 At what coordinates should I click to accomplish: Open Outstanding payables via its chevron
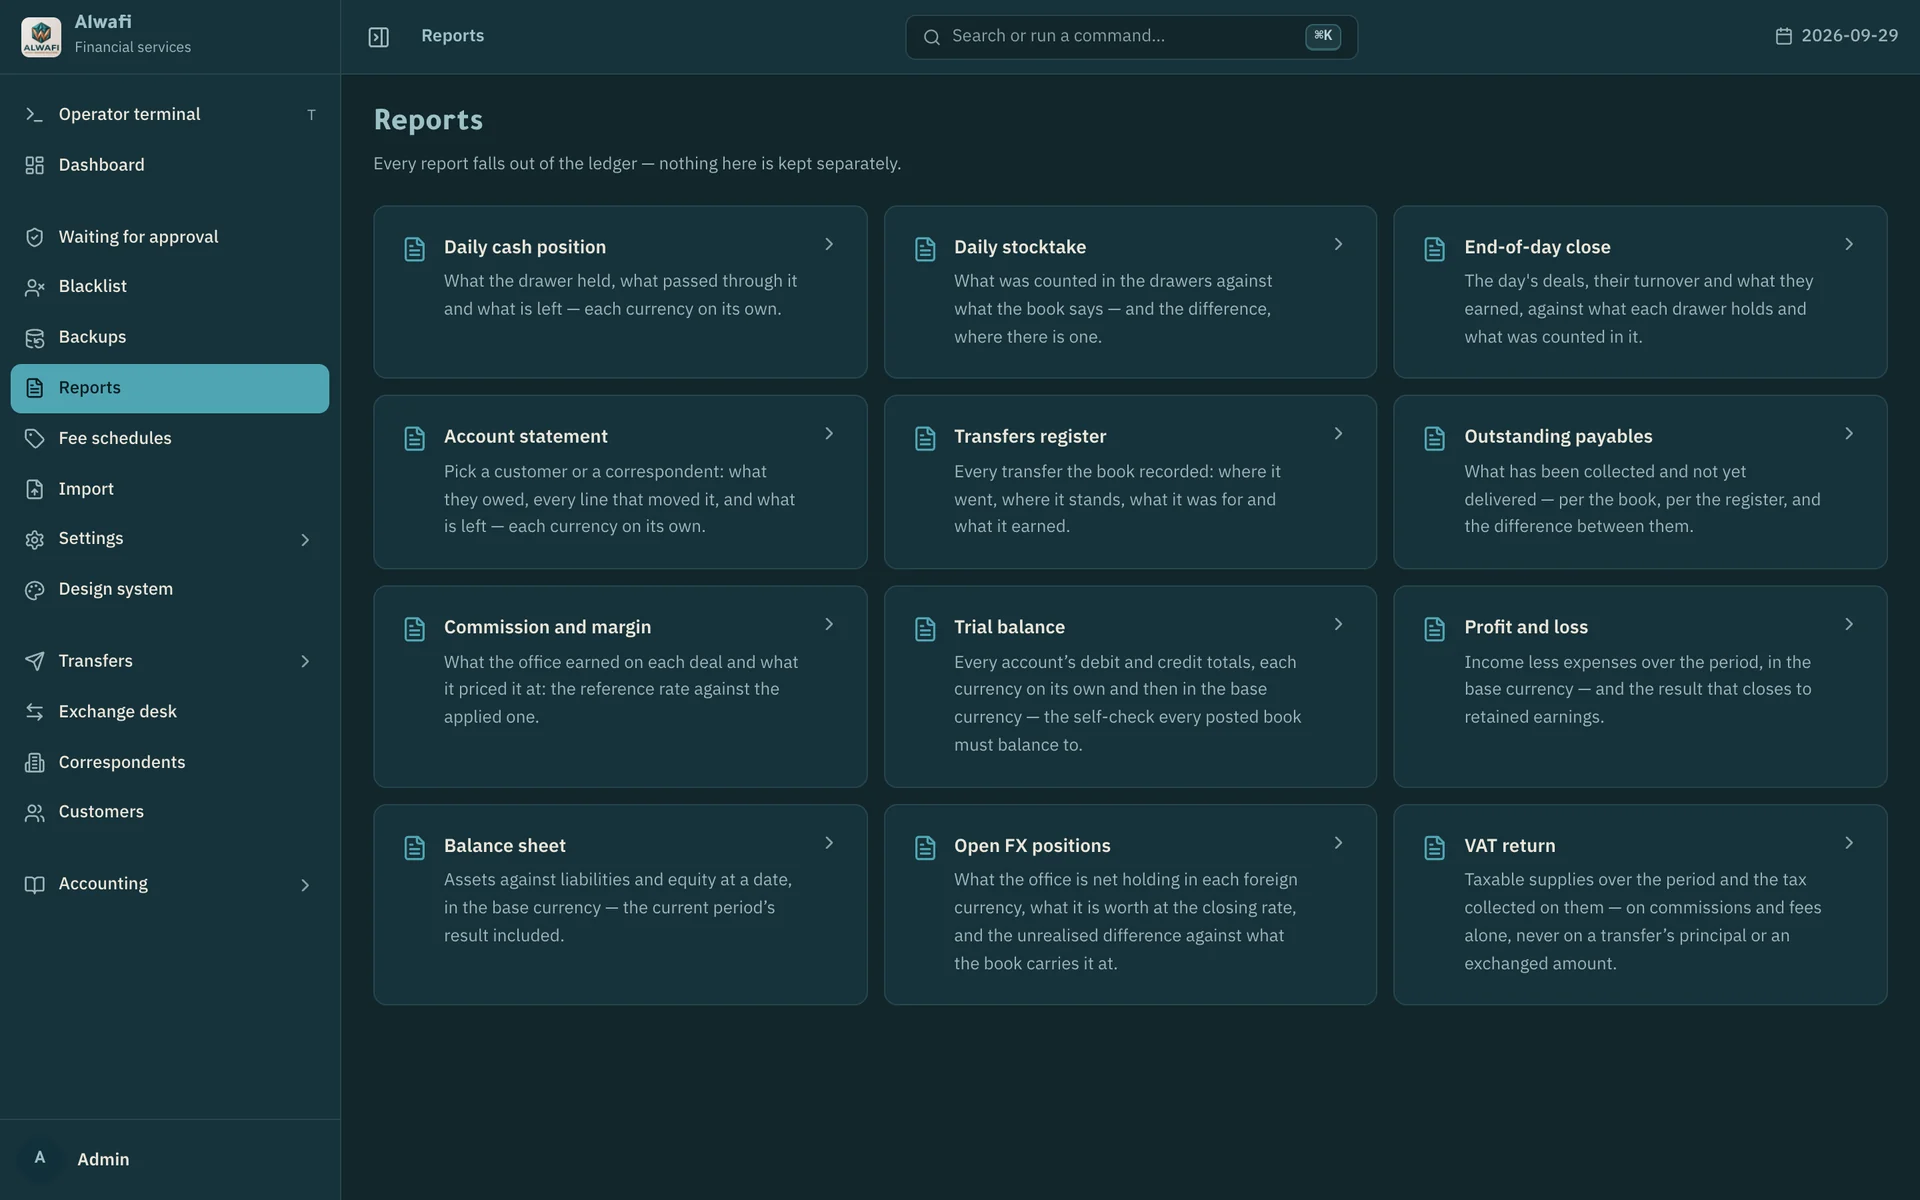tap(1849, 434)
